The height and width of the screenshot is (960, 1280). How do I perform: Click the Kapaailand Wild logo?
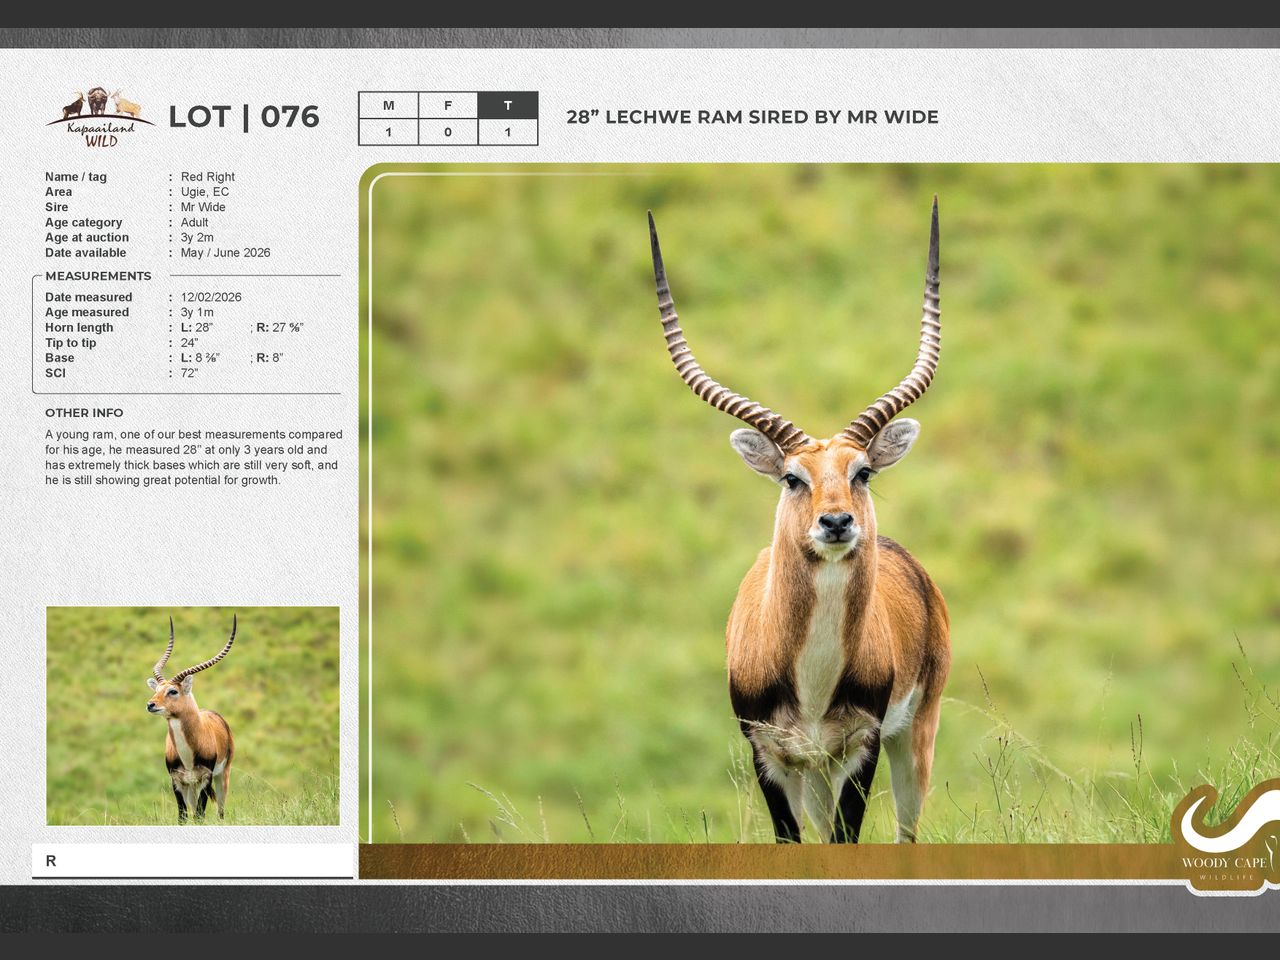coord(99,118)
